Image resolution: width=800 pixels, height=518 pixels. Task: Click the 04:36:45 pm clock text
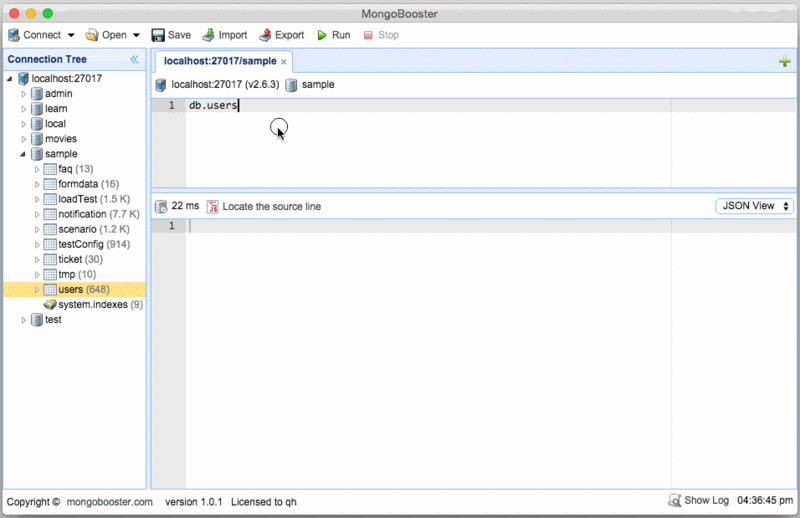point(765,501)
